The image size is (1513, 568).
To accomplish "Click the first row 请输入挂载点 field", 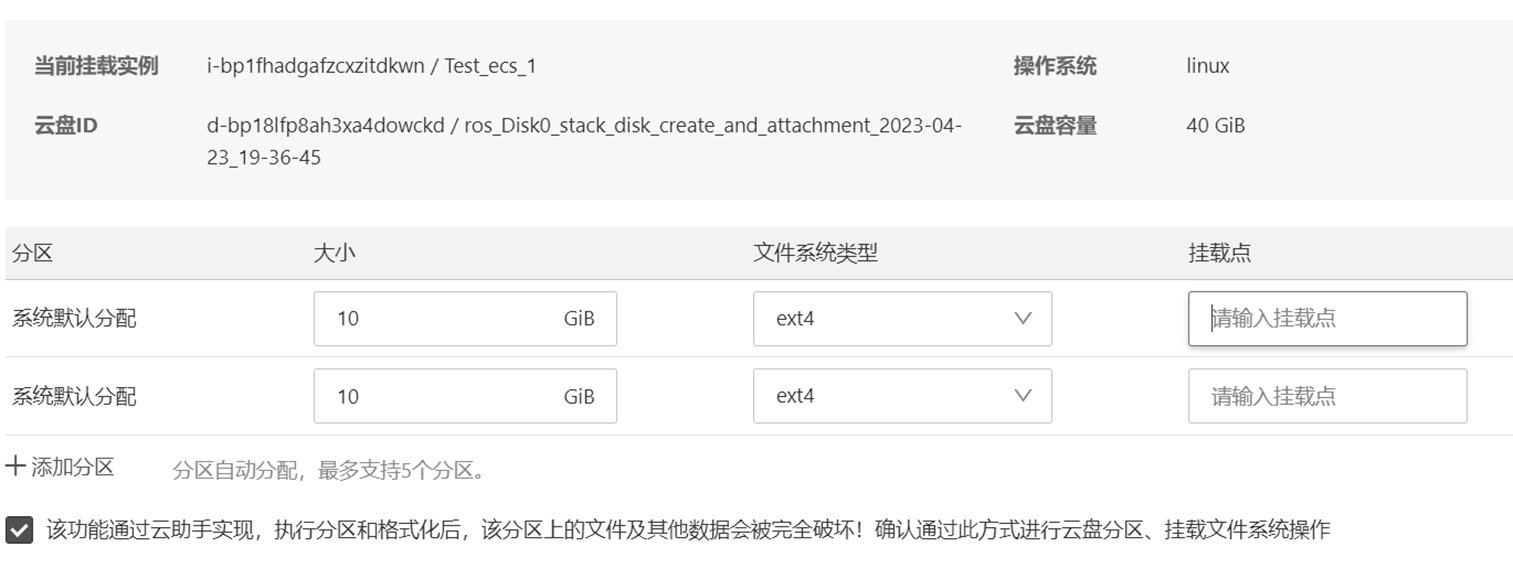I will 1326,319.
